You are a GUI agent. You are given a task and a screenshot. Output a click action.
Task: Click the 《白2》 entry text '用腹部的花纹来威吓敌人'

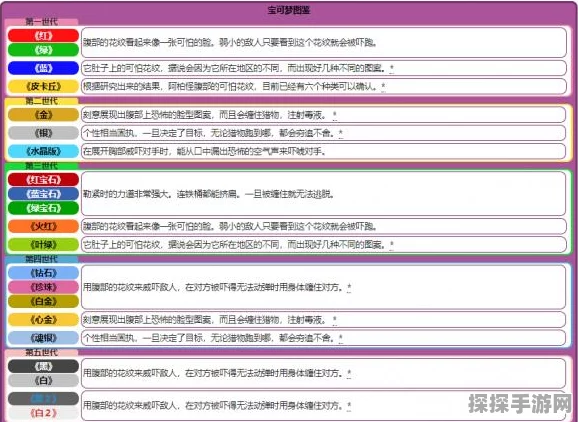point(130,406)
